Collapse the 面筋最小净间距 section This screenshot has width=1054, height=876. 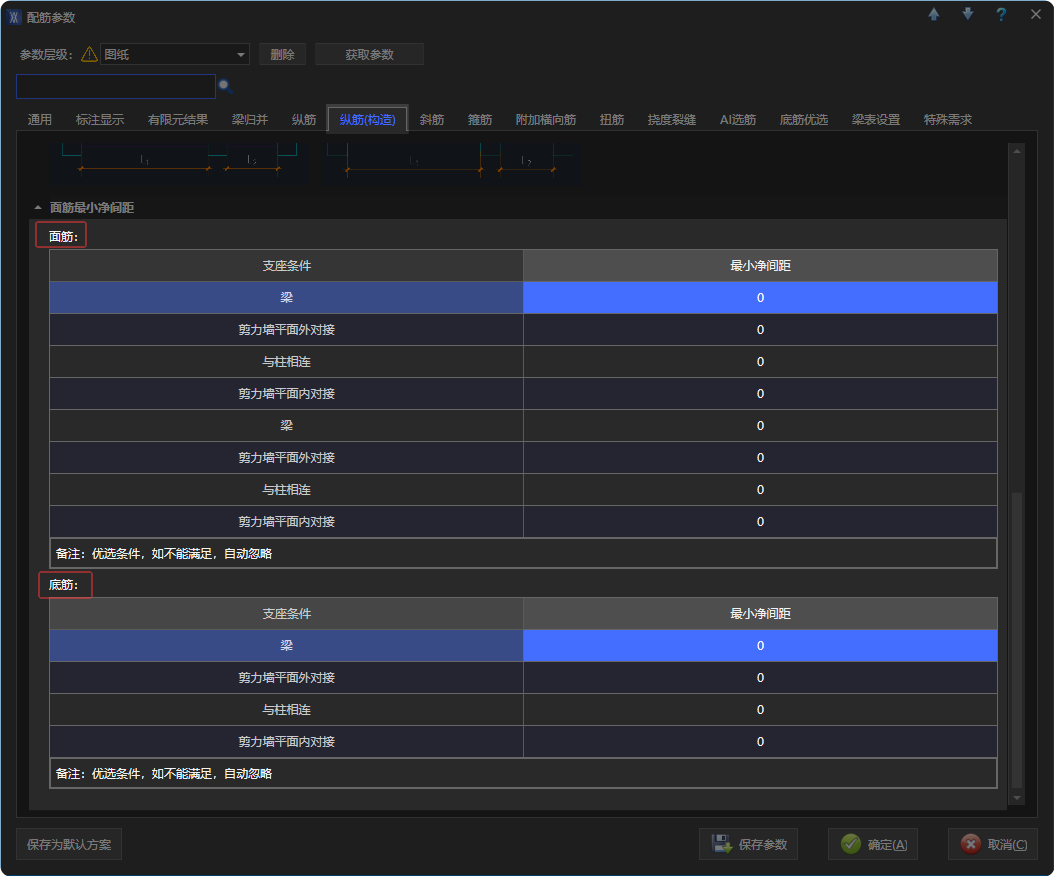(x=38, y=208)
